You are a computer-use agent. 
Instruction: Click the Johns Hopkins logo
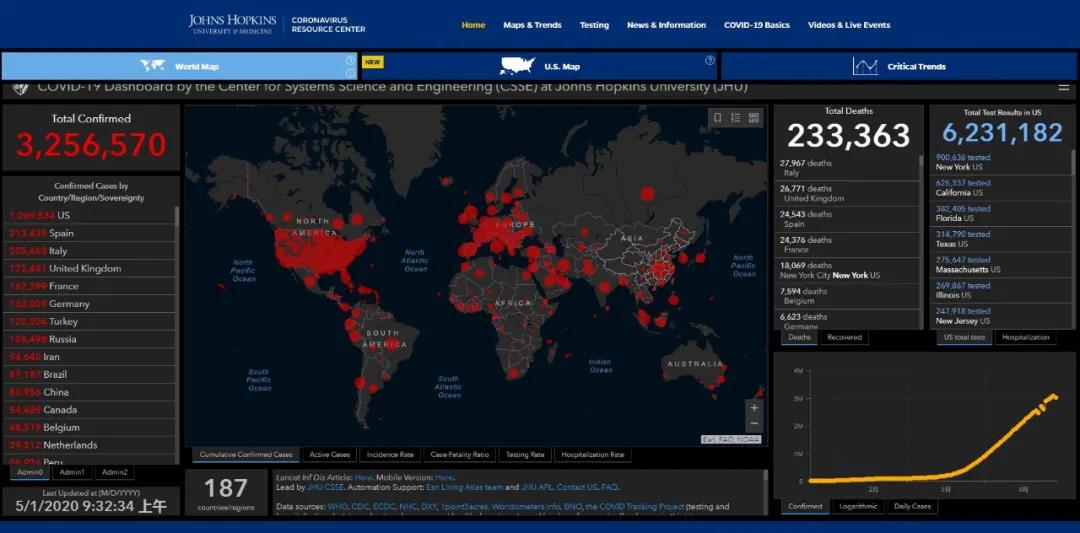[231, 25]
